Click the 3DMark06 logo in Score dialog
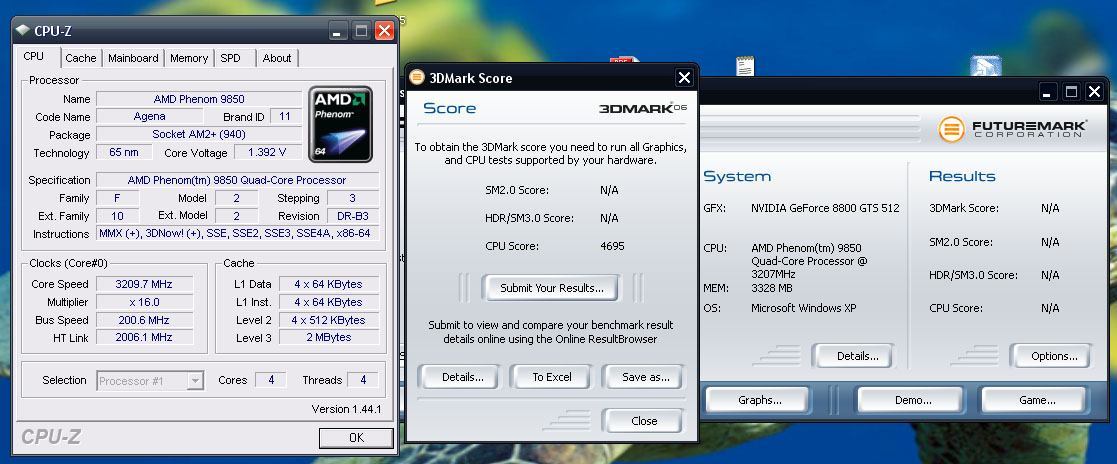Image resolution: width=1117 pixels, height=464 pixels. [643, 109]
